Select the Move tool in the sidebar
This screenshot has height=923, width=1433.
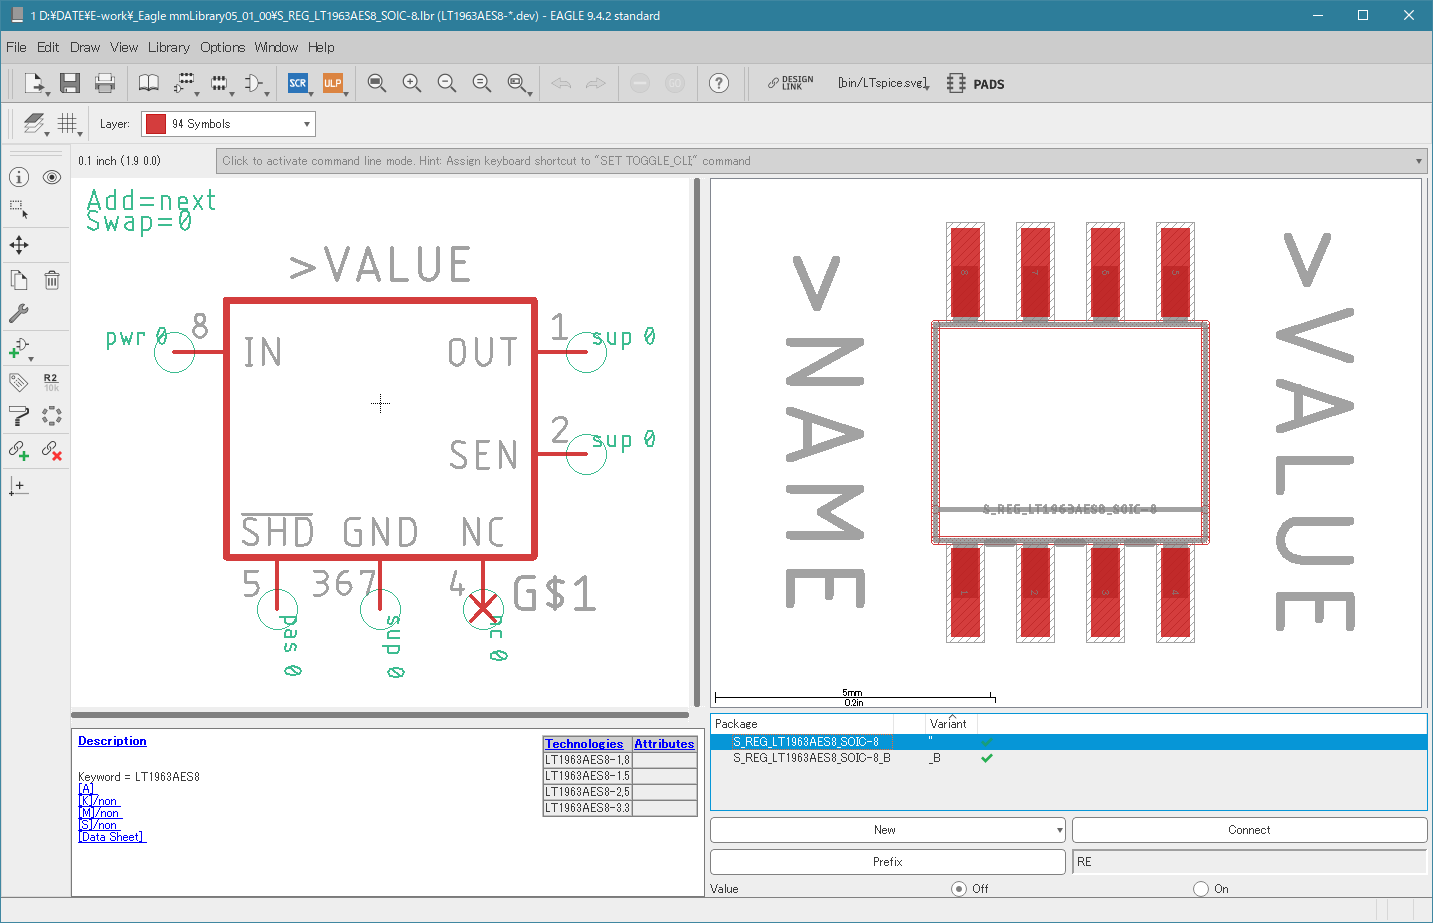(x=19, y=245)
